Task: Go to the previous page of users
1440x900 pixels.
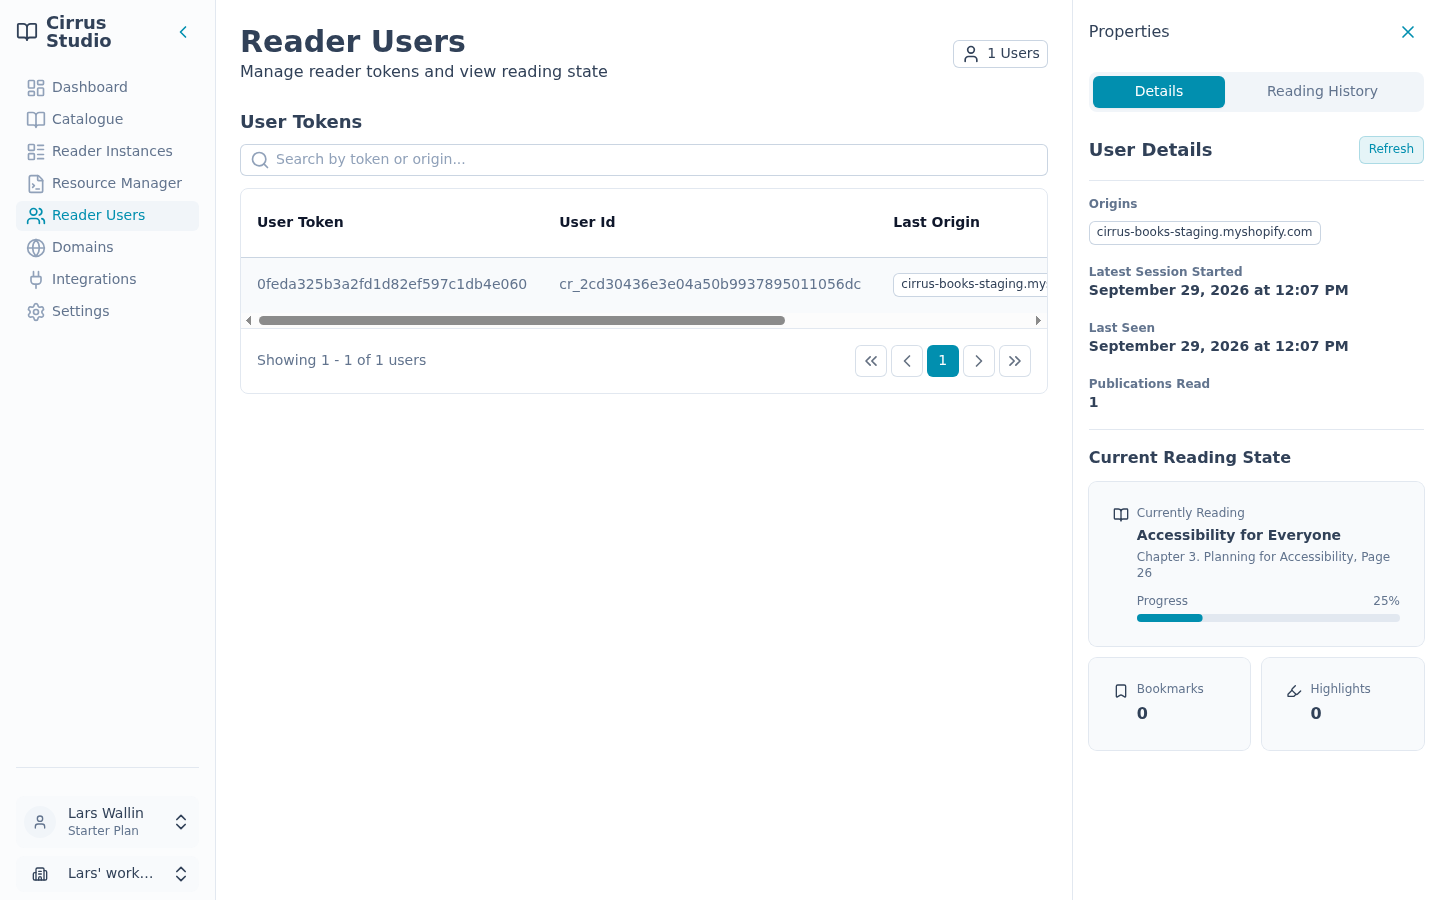Action: click(907, 361)
